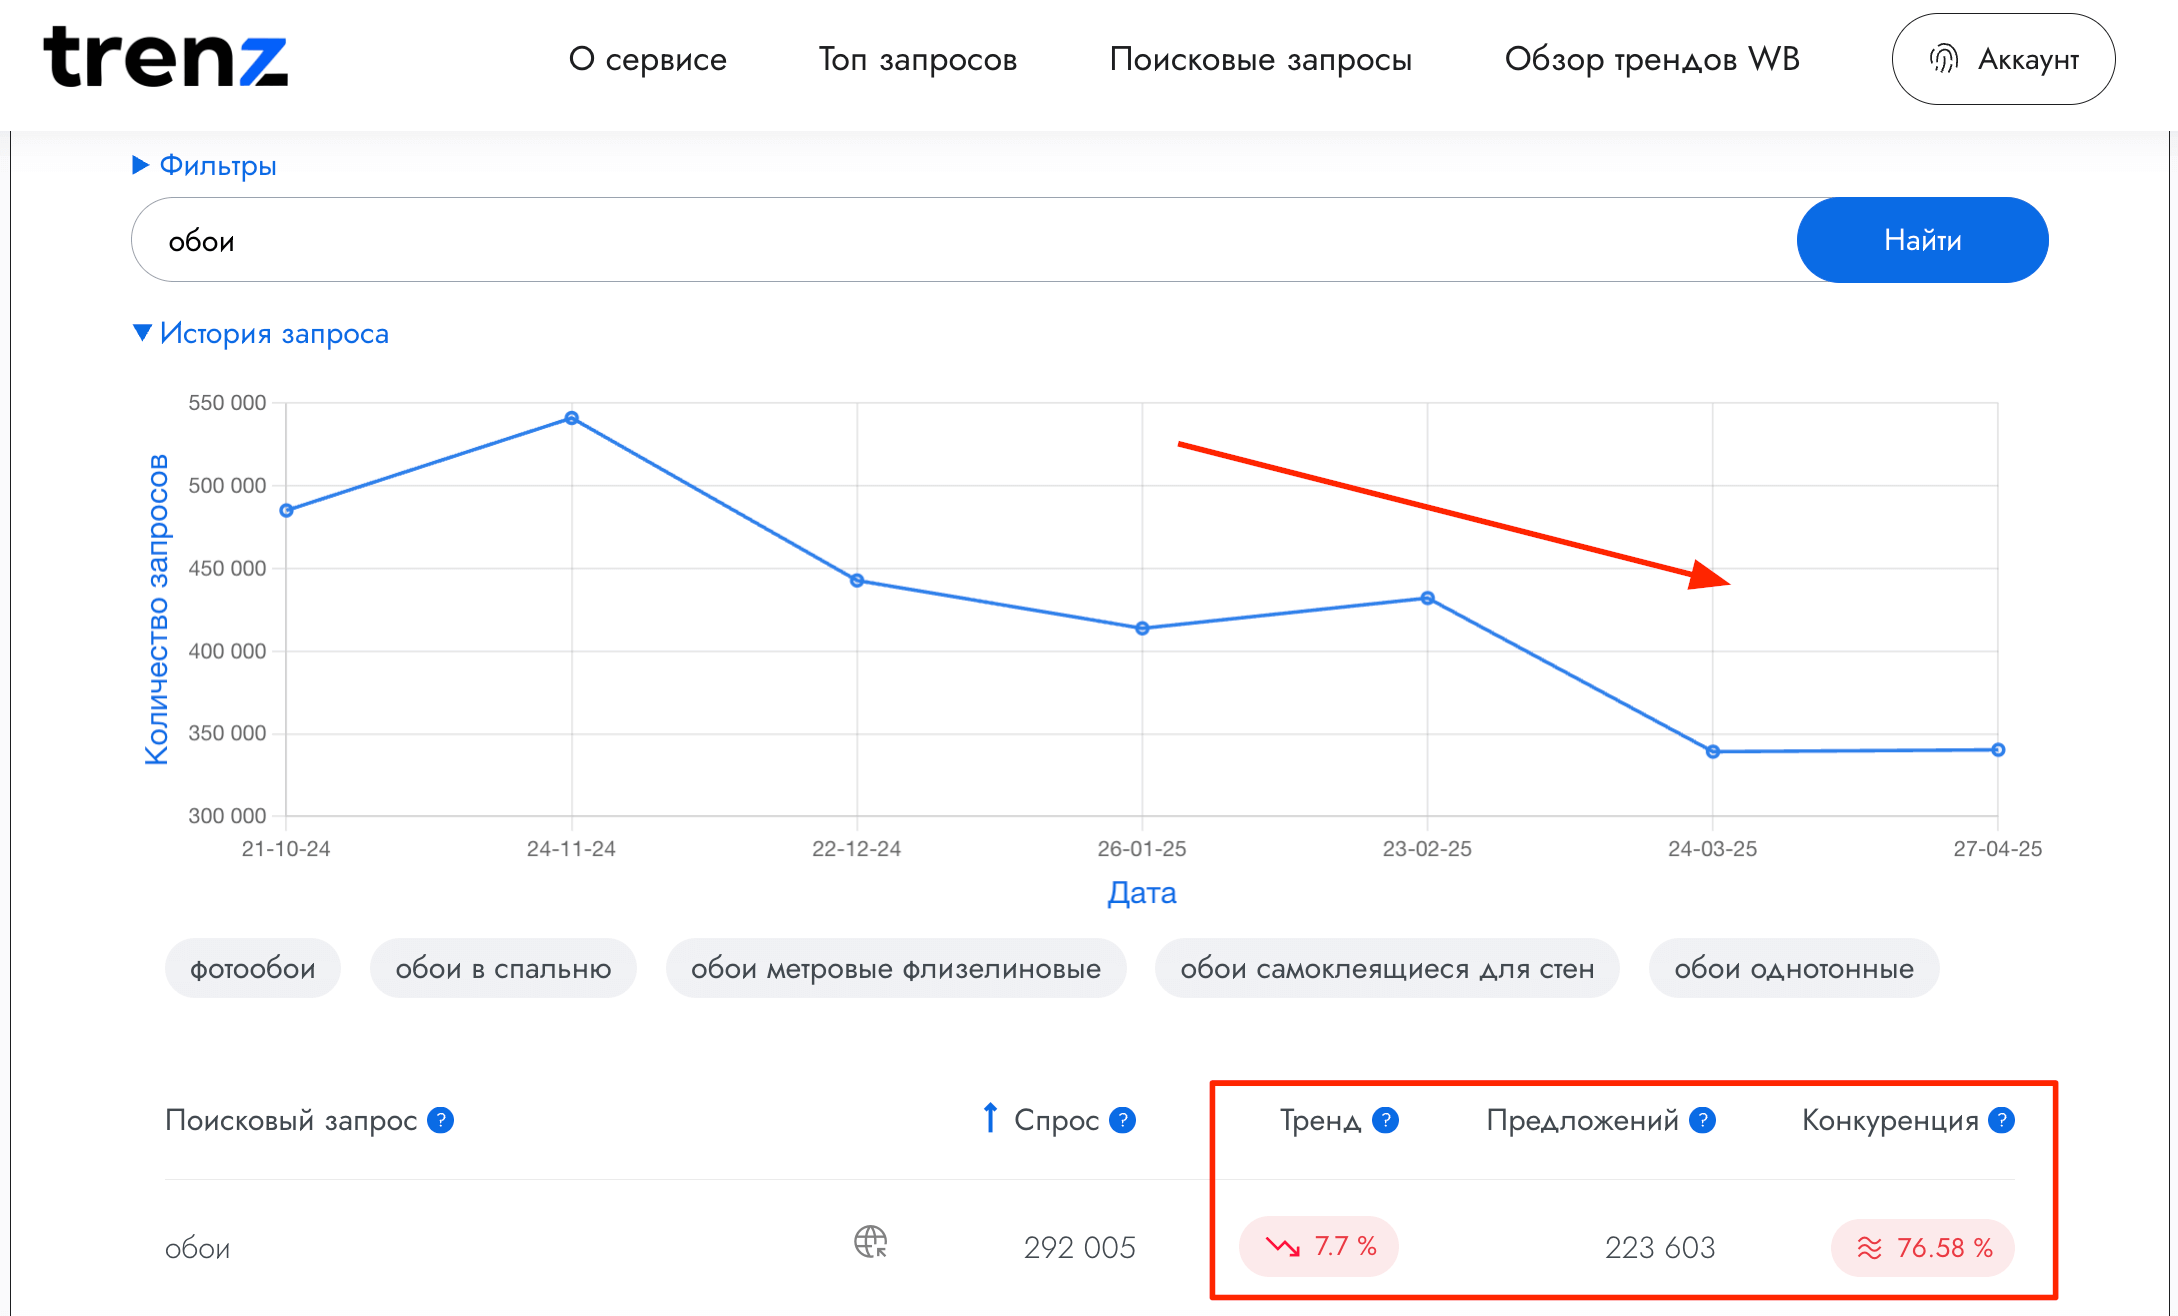
Task: Click the help icon next to Тренд
Action: pos(1385,1120)
